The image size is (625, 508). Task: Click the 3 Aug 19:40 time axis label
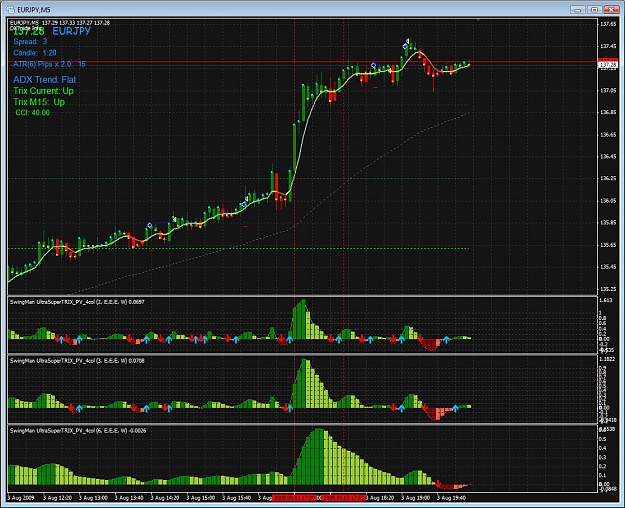(452, 498)
